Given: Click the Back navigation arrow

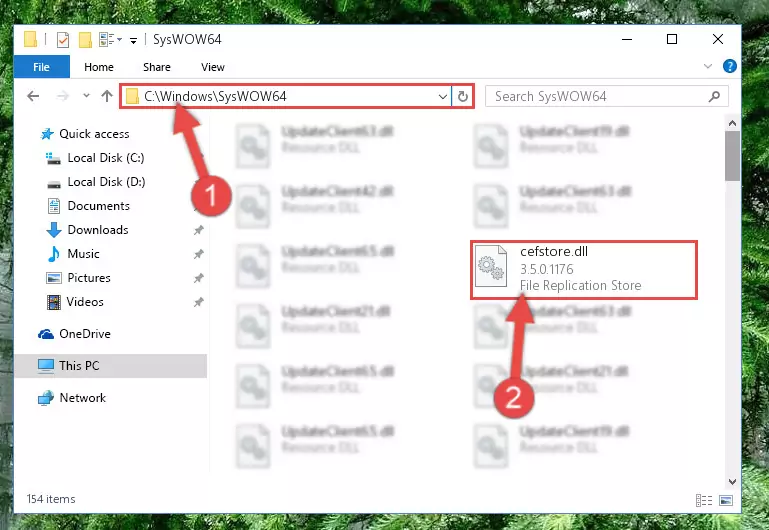Looking at the screenshot, I should pos(33,96).
